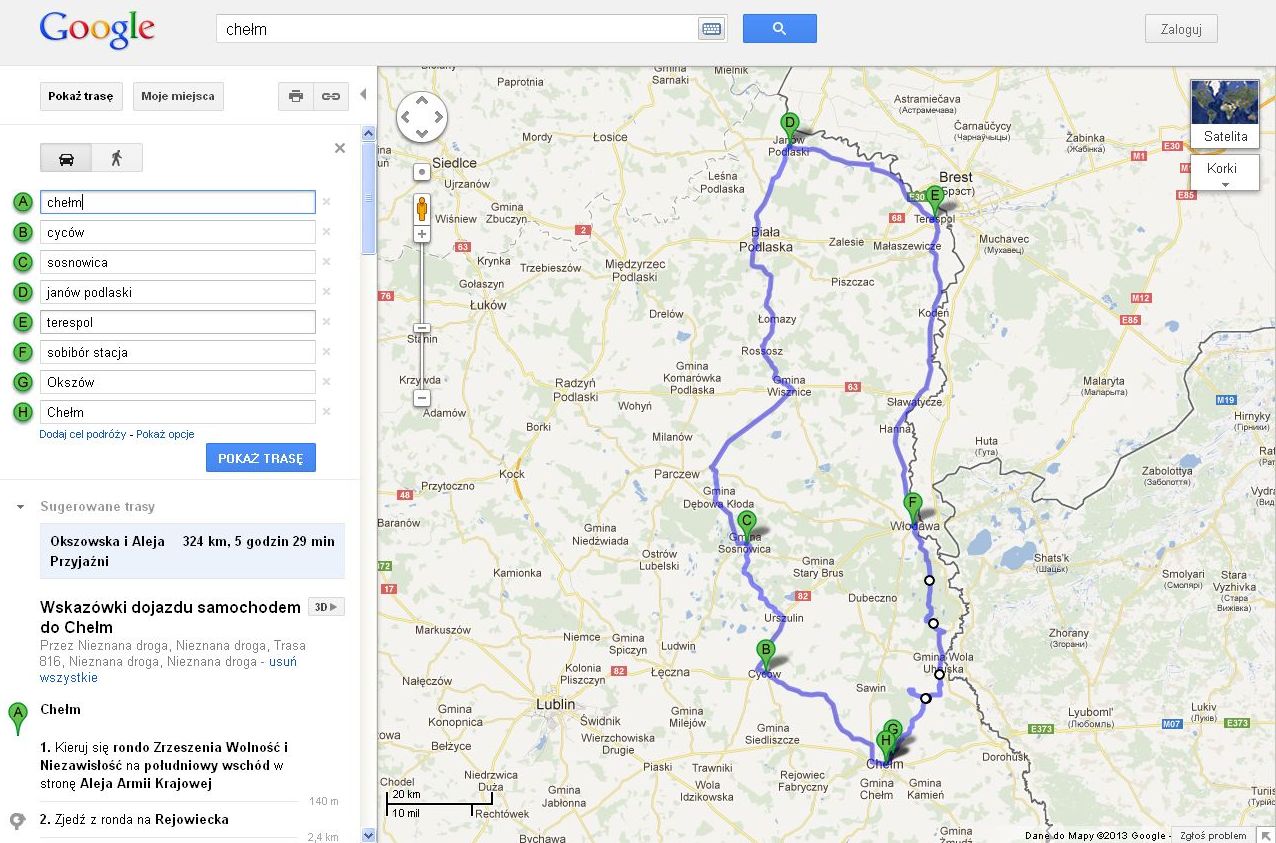Toggle Satelita map view

pos(1225,113)
